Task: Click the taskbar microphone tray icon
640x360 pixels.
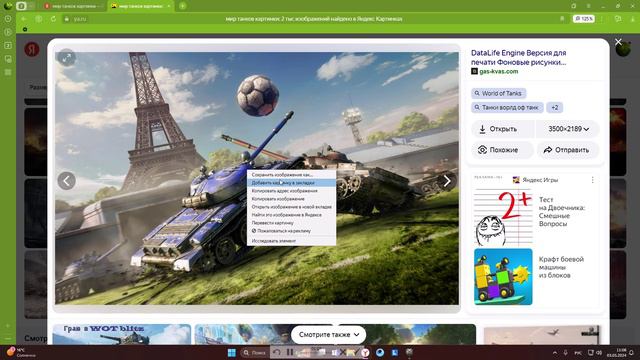Action: [566, 352]
